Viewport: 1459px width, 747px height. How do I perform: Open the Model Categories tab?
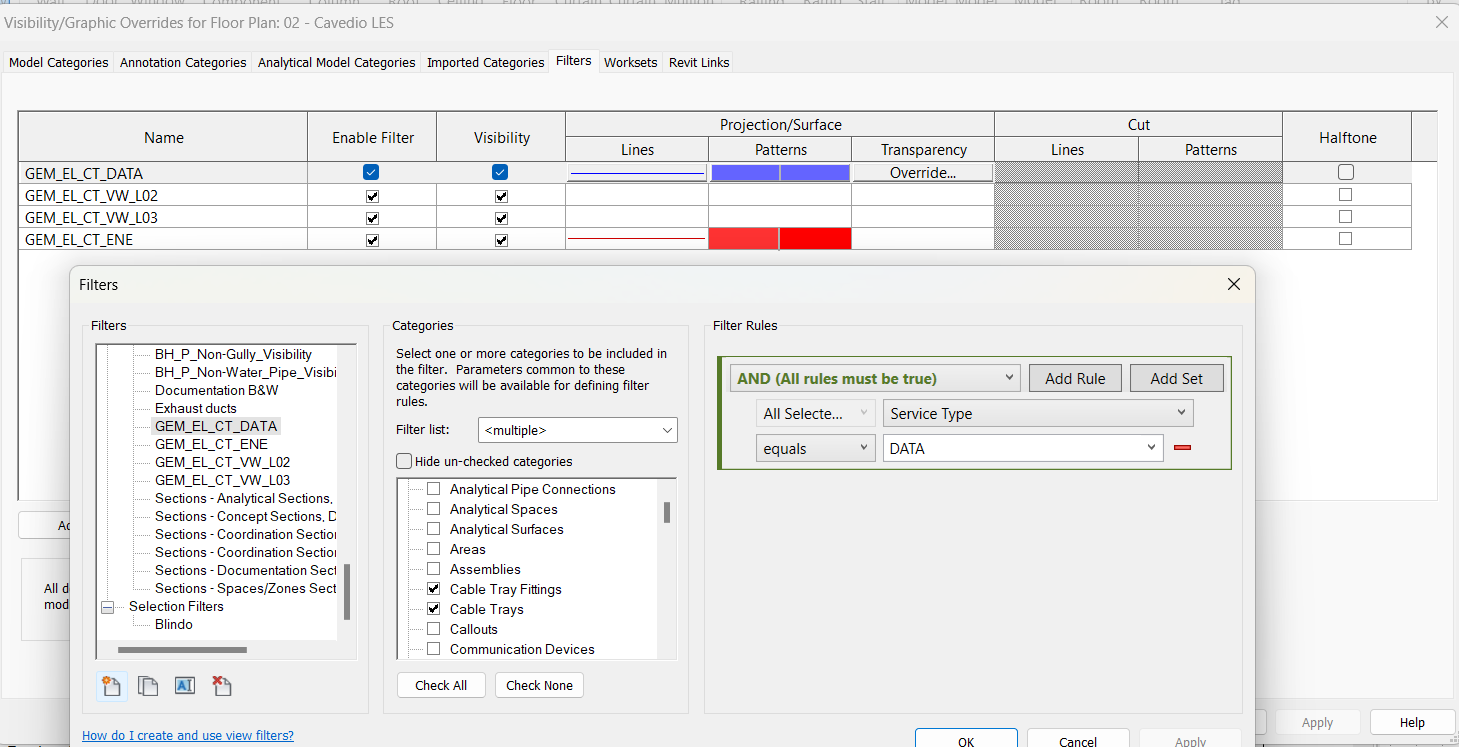[x=58, y=61]
